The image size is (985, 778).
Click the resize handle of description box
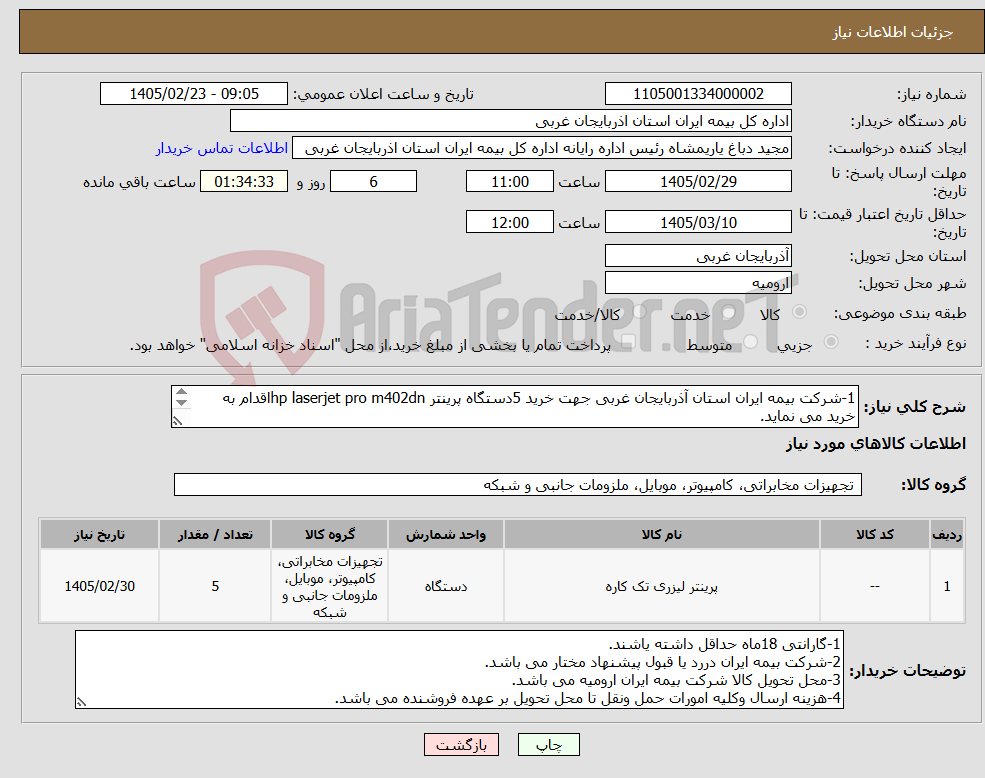coord(177,421)
